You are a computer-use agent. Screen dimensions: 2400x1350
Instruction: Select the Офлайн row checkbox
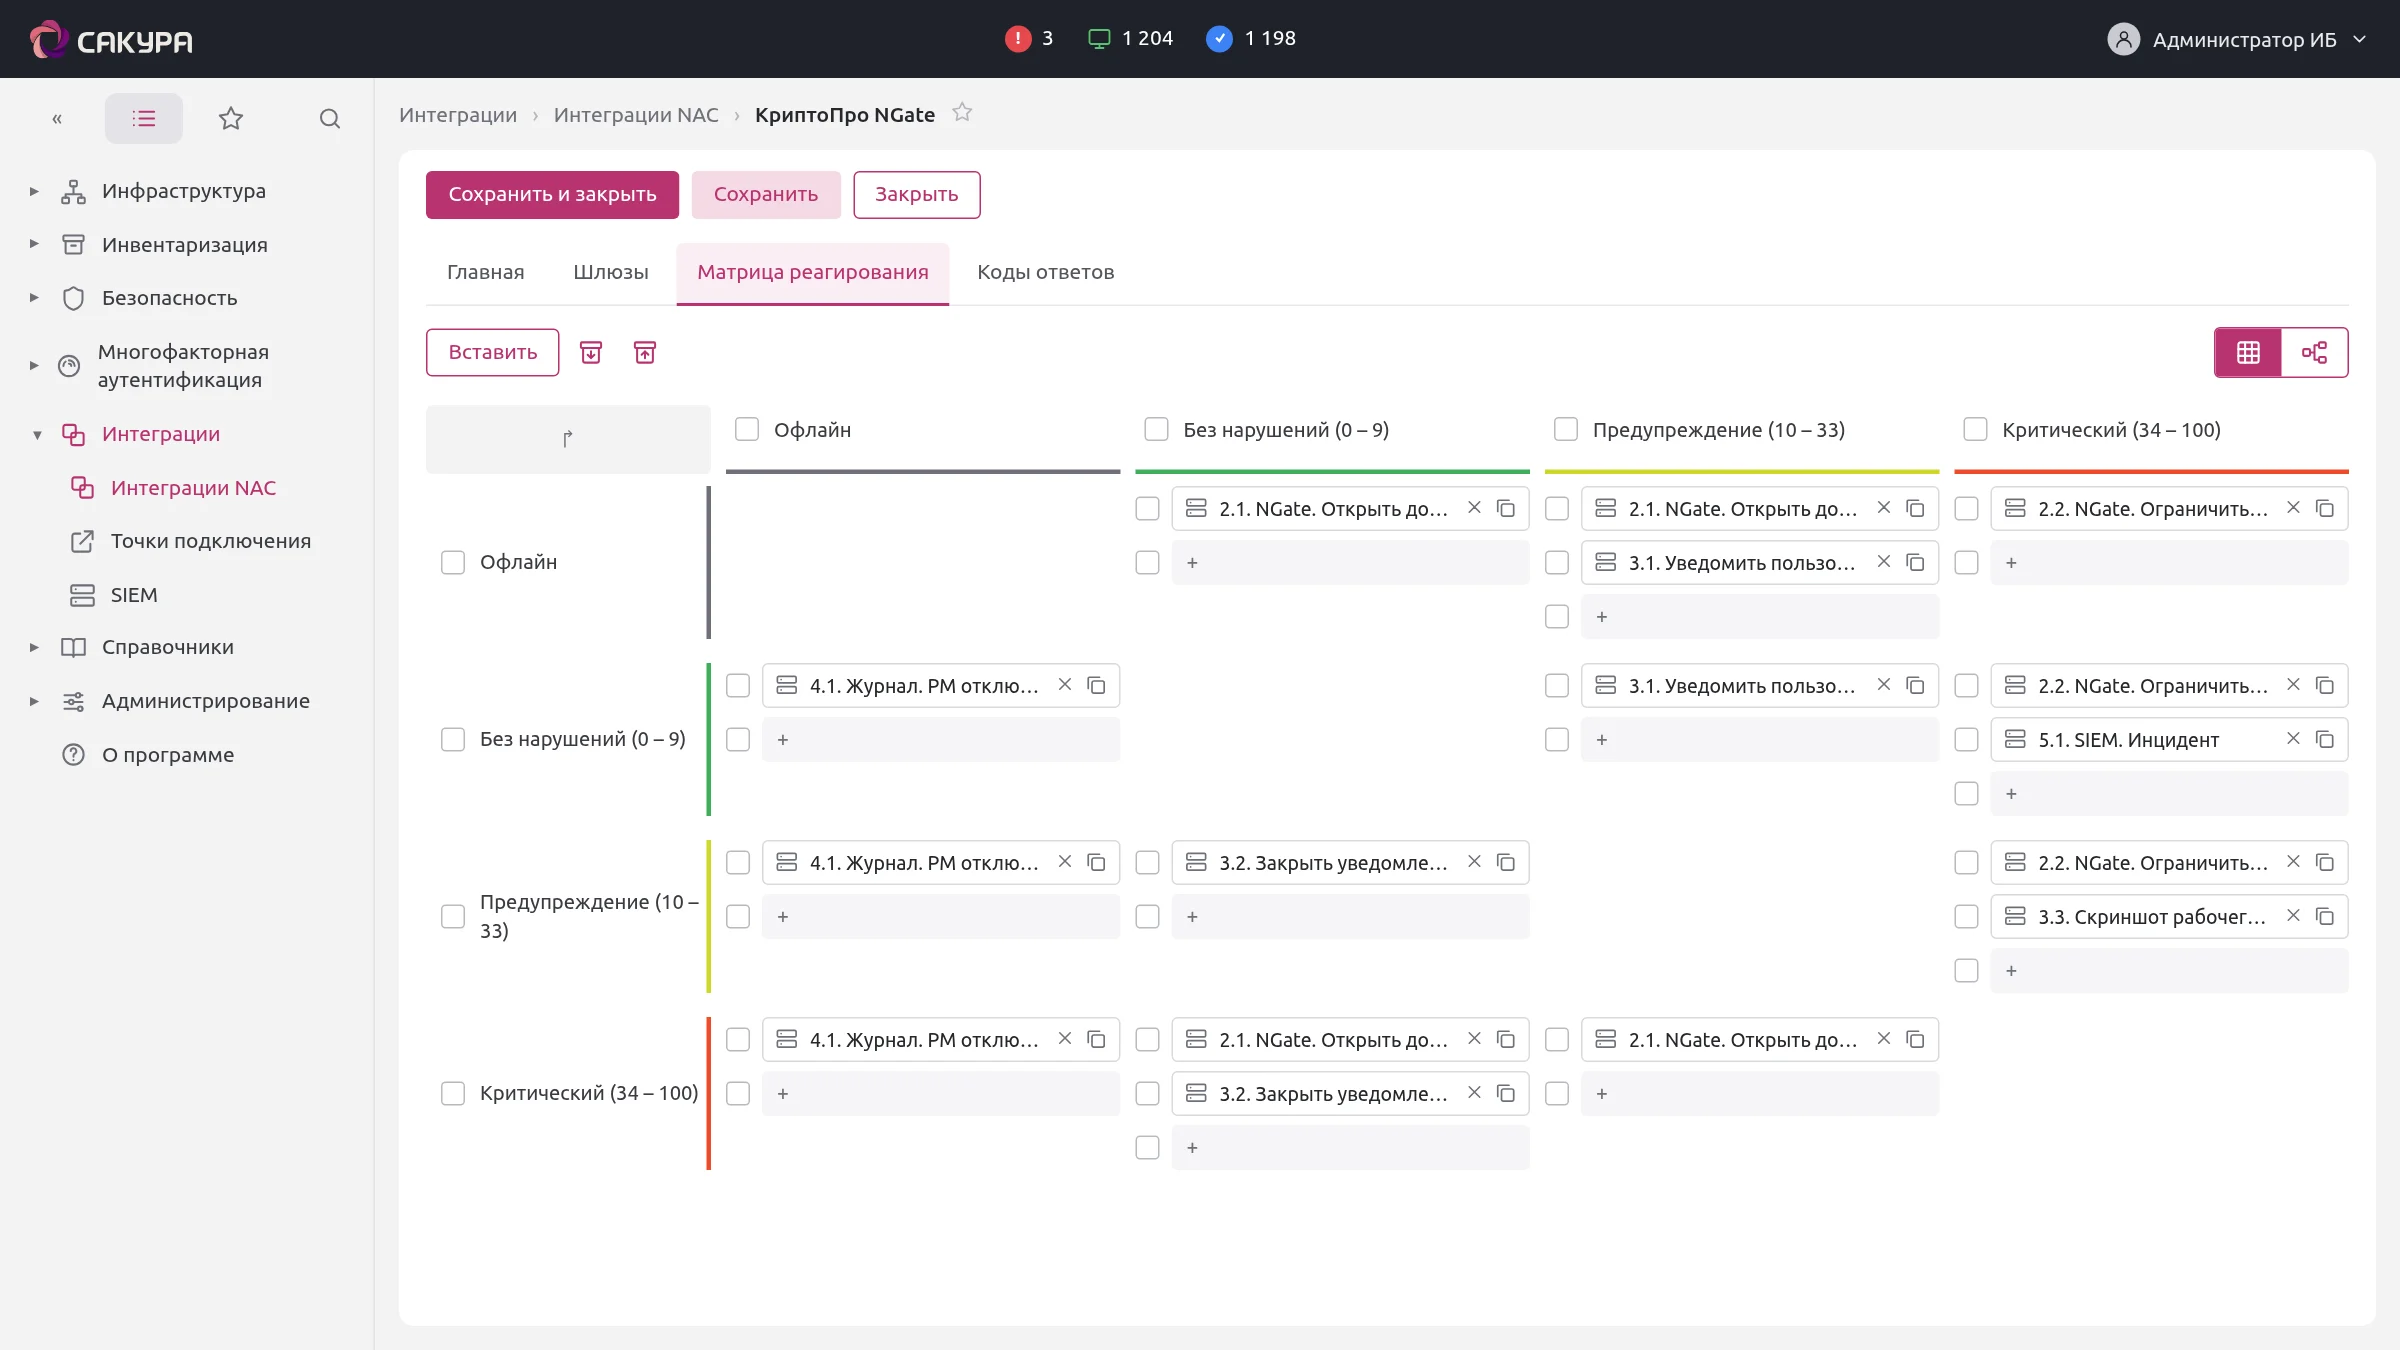(453, 562)
